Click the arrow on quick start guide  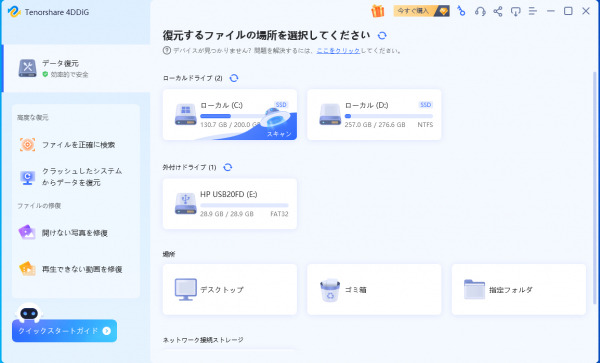[x=107, y=331]
